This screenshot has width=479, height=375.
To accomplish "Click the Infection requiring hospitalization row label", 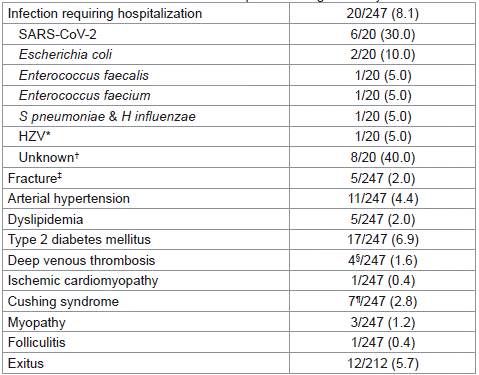I will tap(105, 14).
